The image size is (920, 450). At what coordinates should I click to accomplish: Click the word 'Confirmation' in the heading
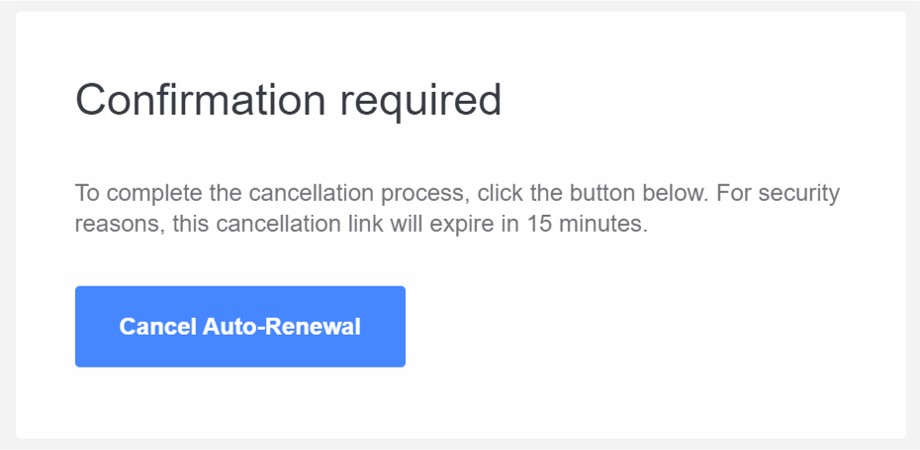[200, 101]
